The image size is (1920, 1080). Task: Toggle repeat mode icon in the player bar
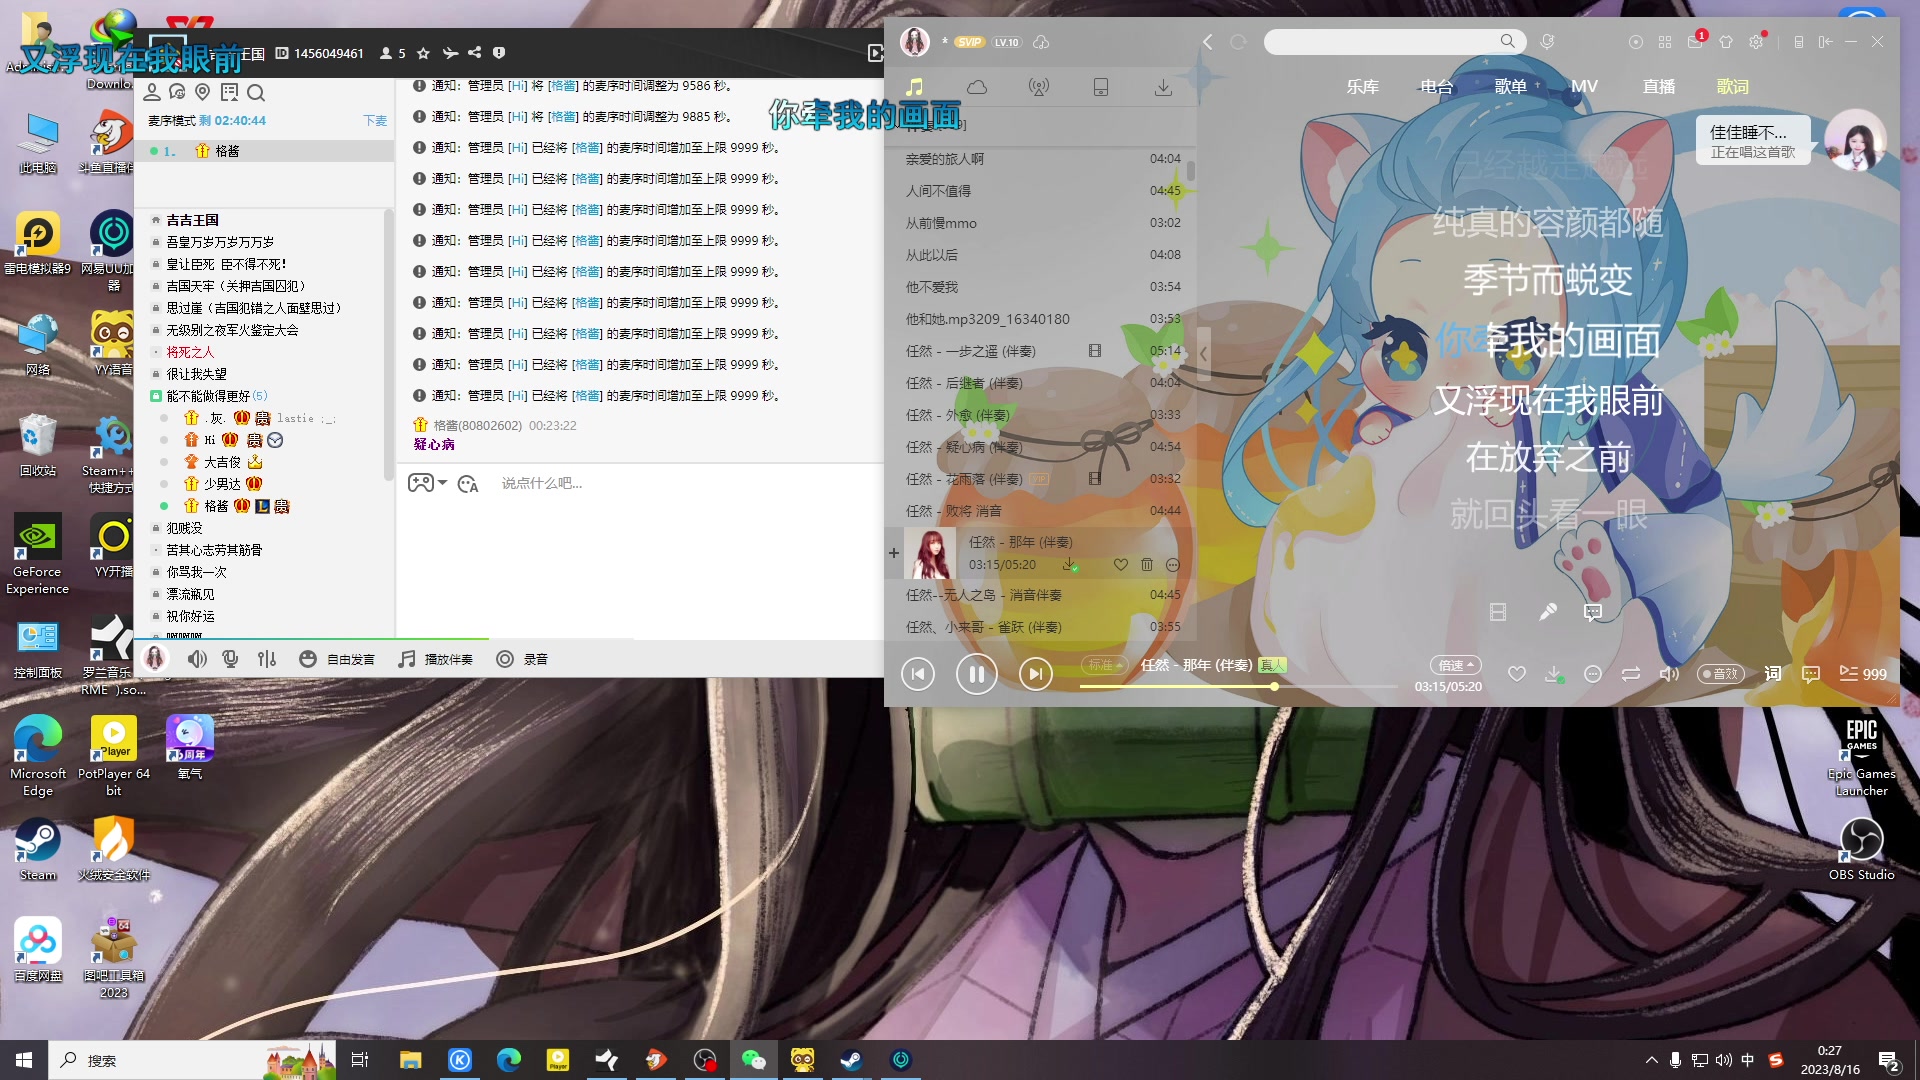(1630, 674)
